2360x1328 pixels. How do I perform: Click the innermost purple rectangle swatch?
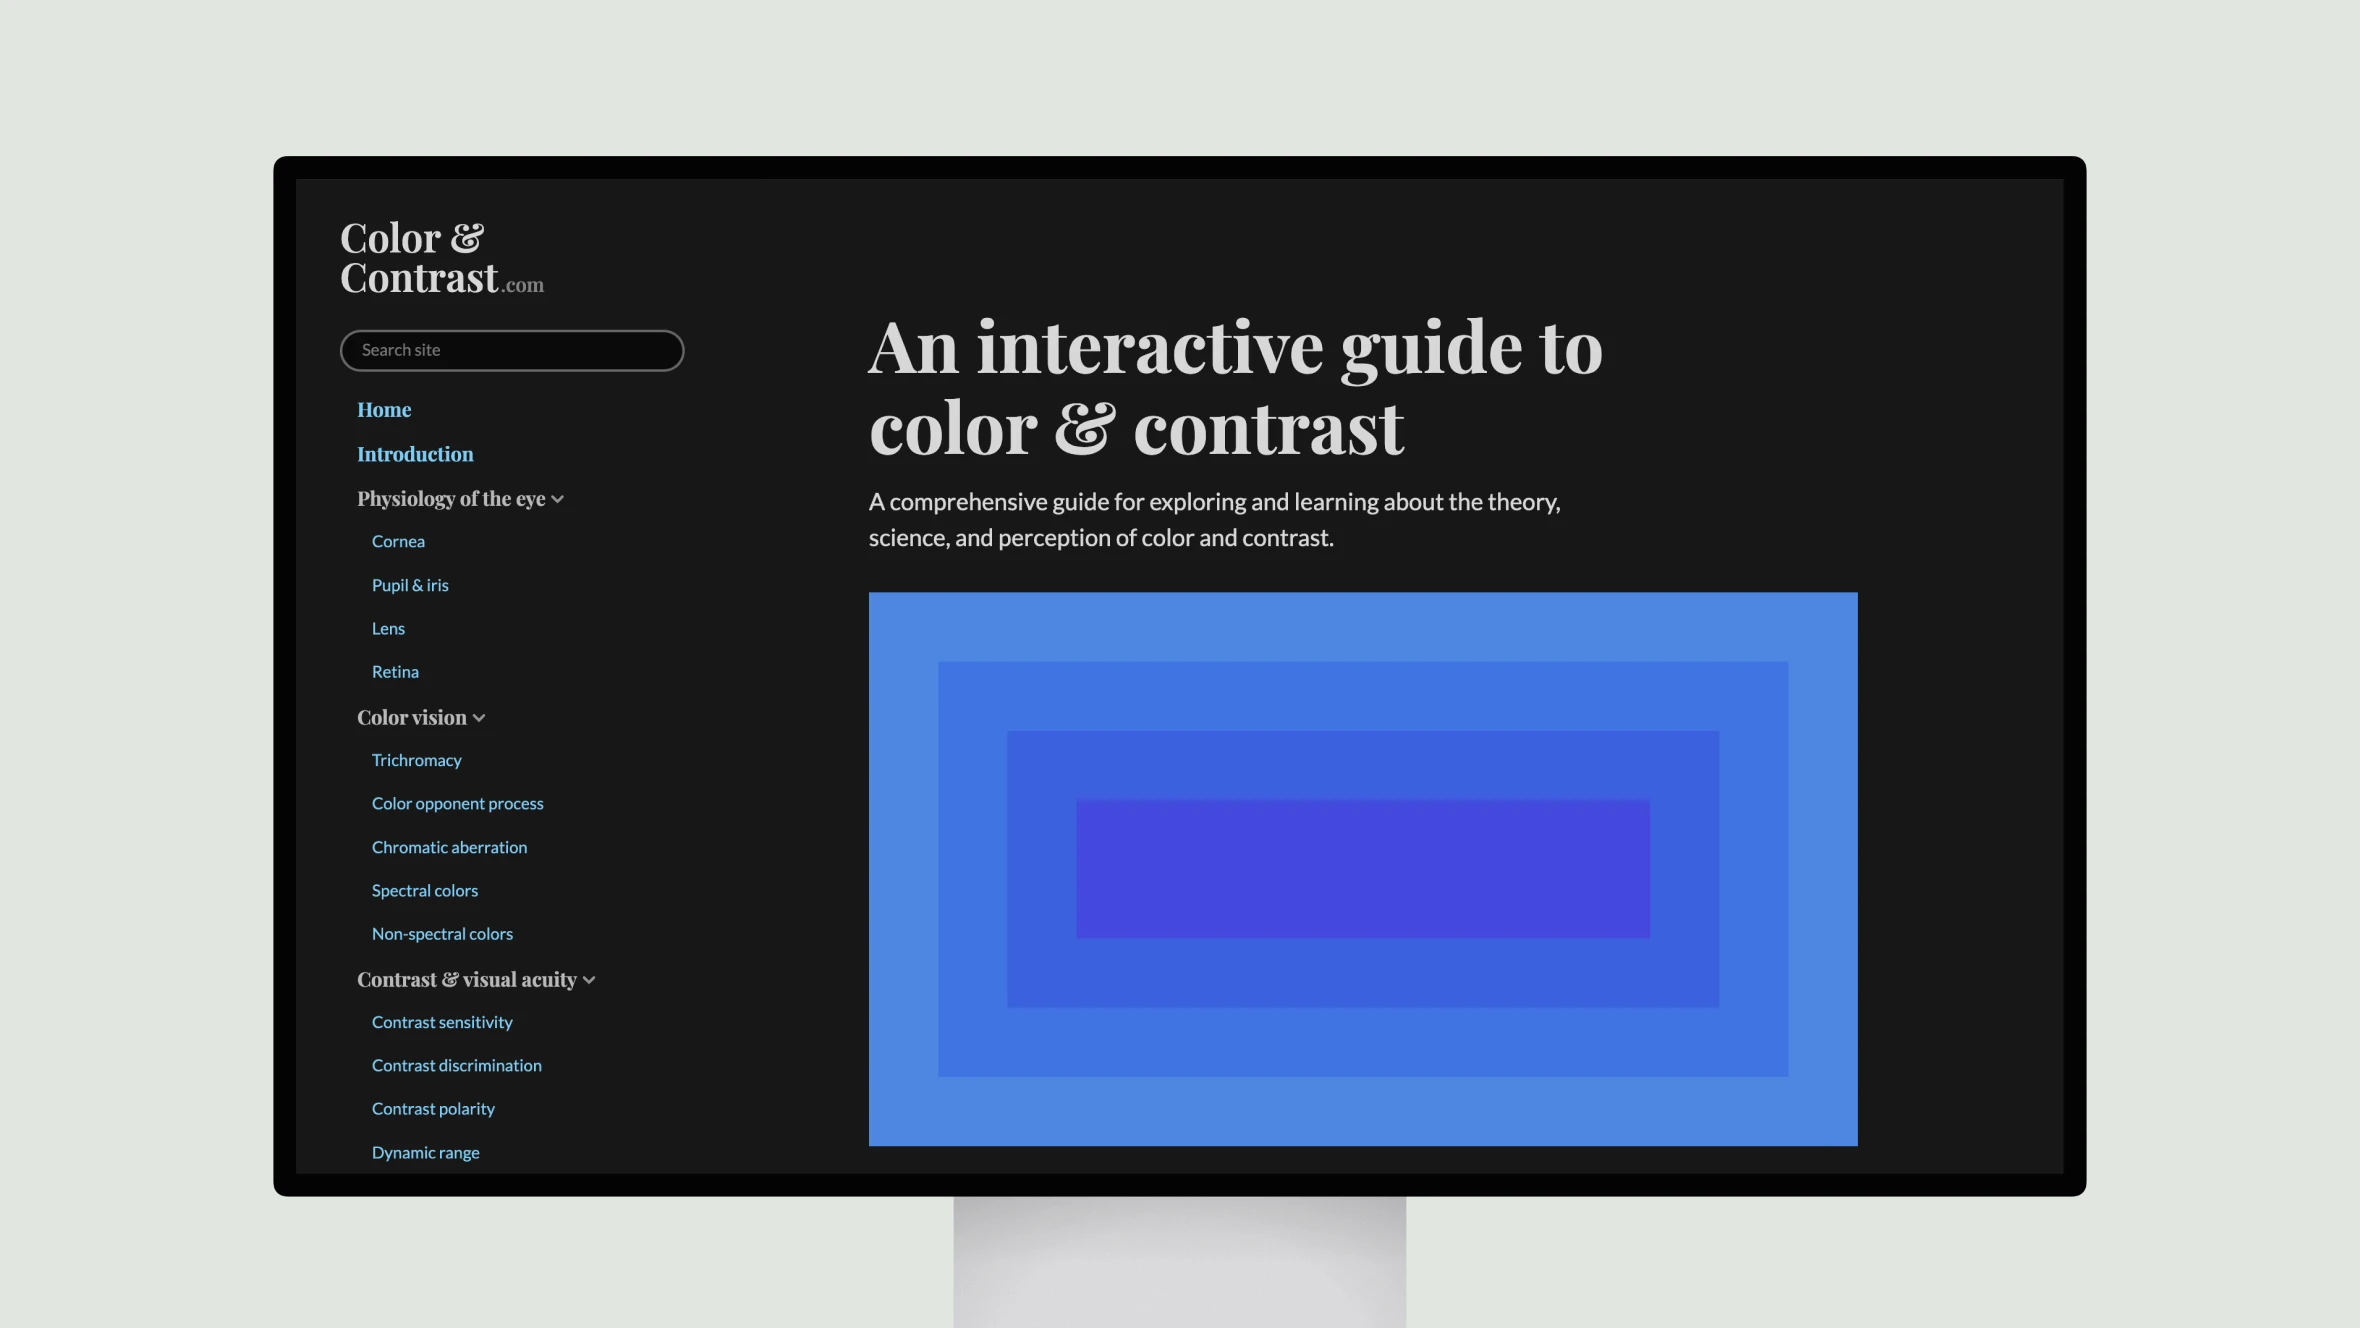(x=1362, y=869)
